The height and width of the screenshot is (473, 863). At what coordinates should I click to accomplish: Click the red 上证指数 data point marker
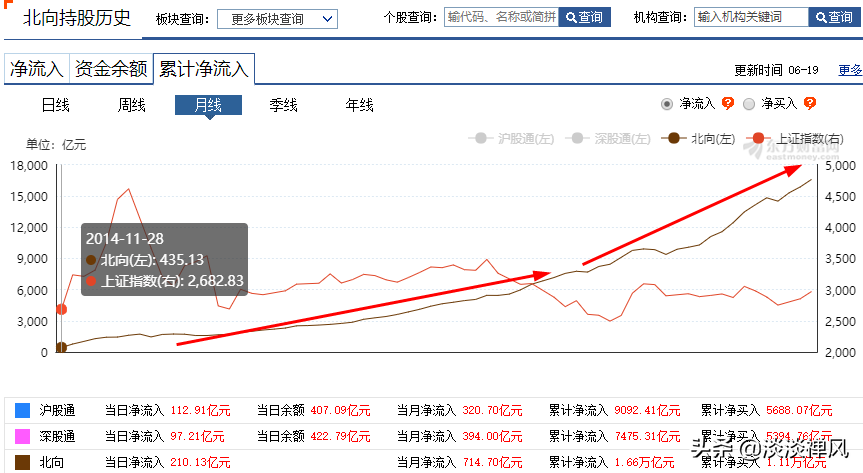pos(62,309)
